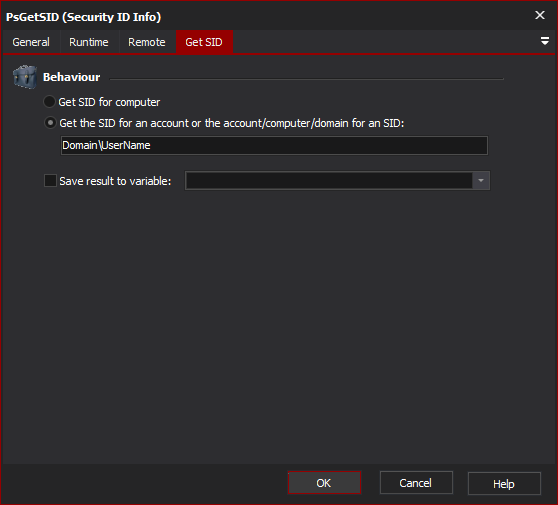
Task: Switch to the General tab
Action: tap(31, 42)
